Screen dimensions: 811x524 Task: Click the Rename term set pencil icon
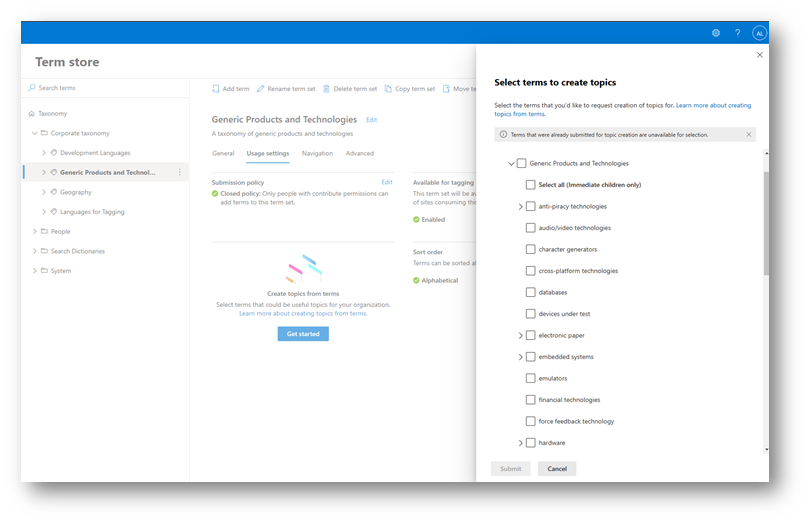point(261,89)
